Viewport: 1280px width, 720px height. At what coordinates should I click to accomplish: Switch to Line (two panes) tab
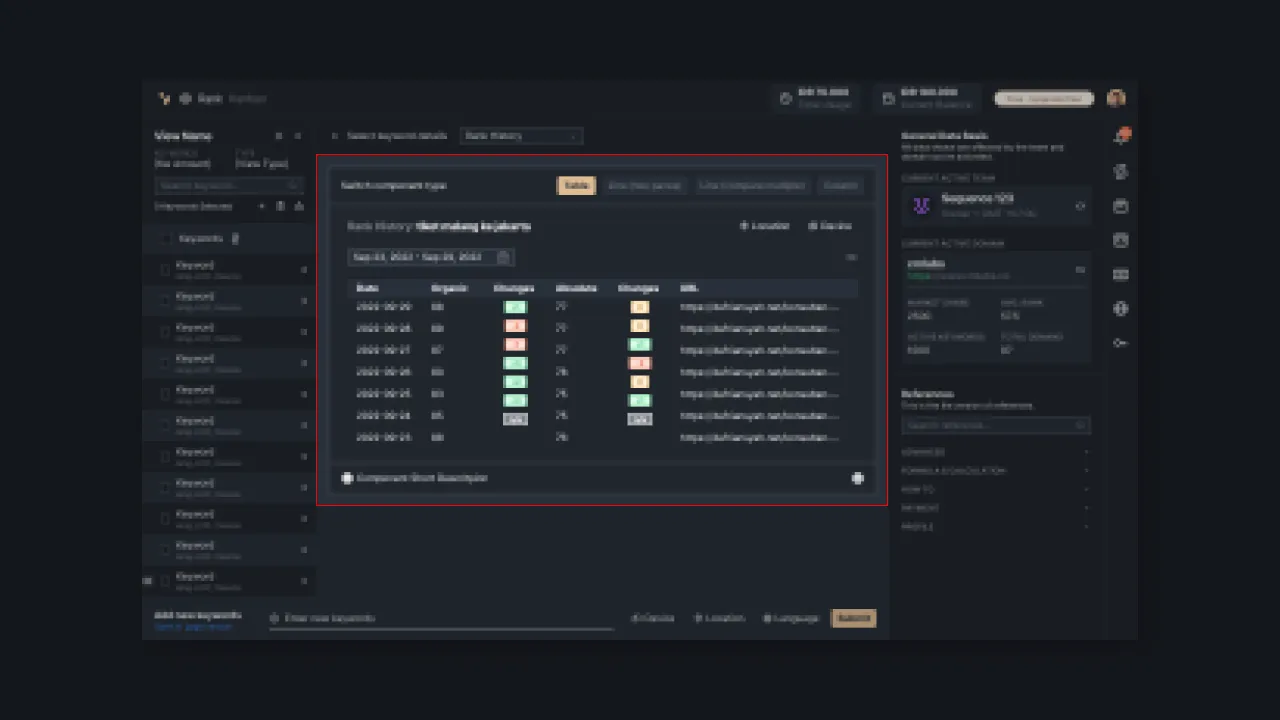[645, 185]
